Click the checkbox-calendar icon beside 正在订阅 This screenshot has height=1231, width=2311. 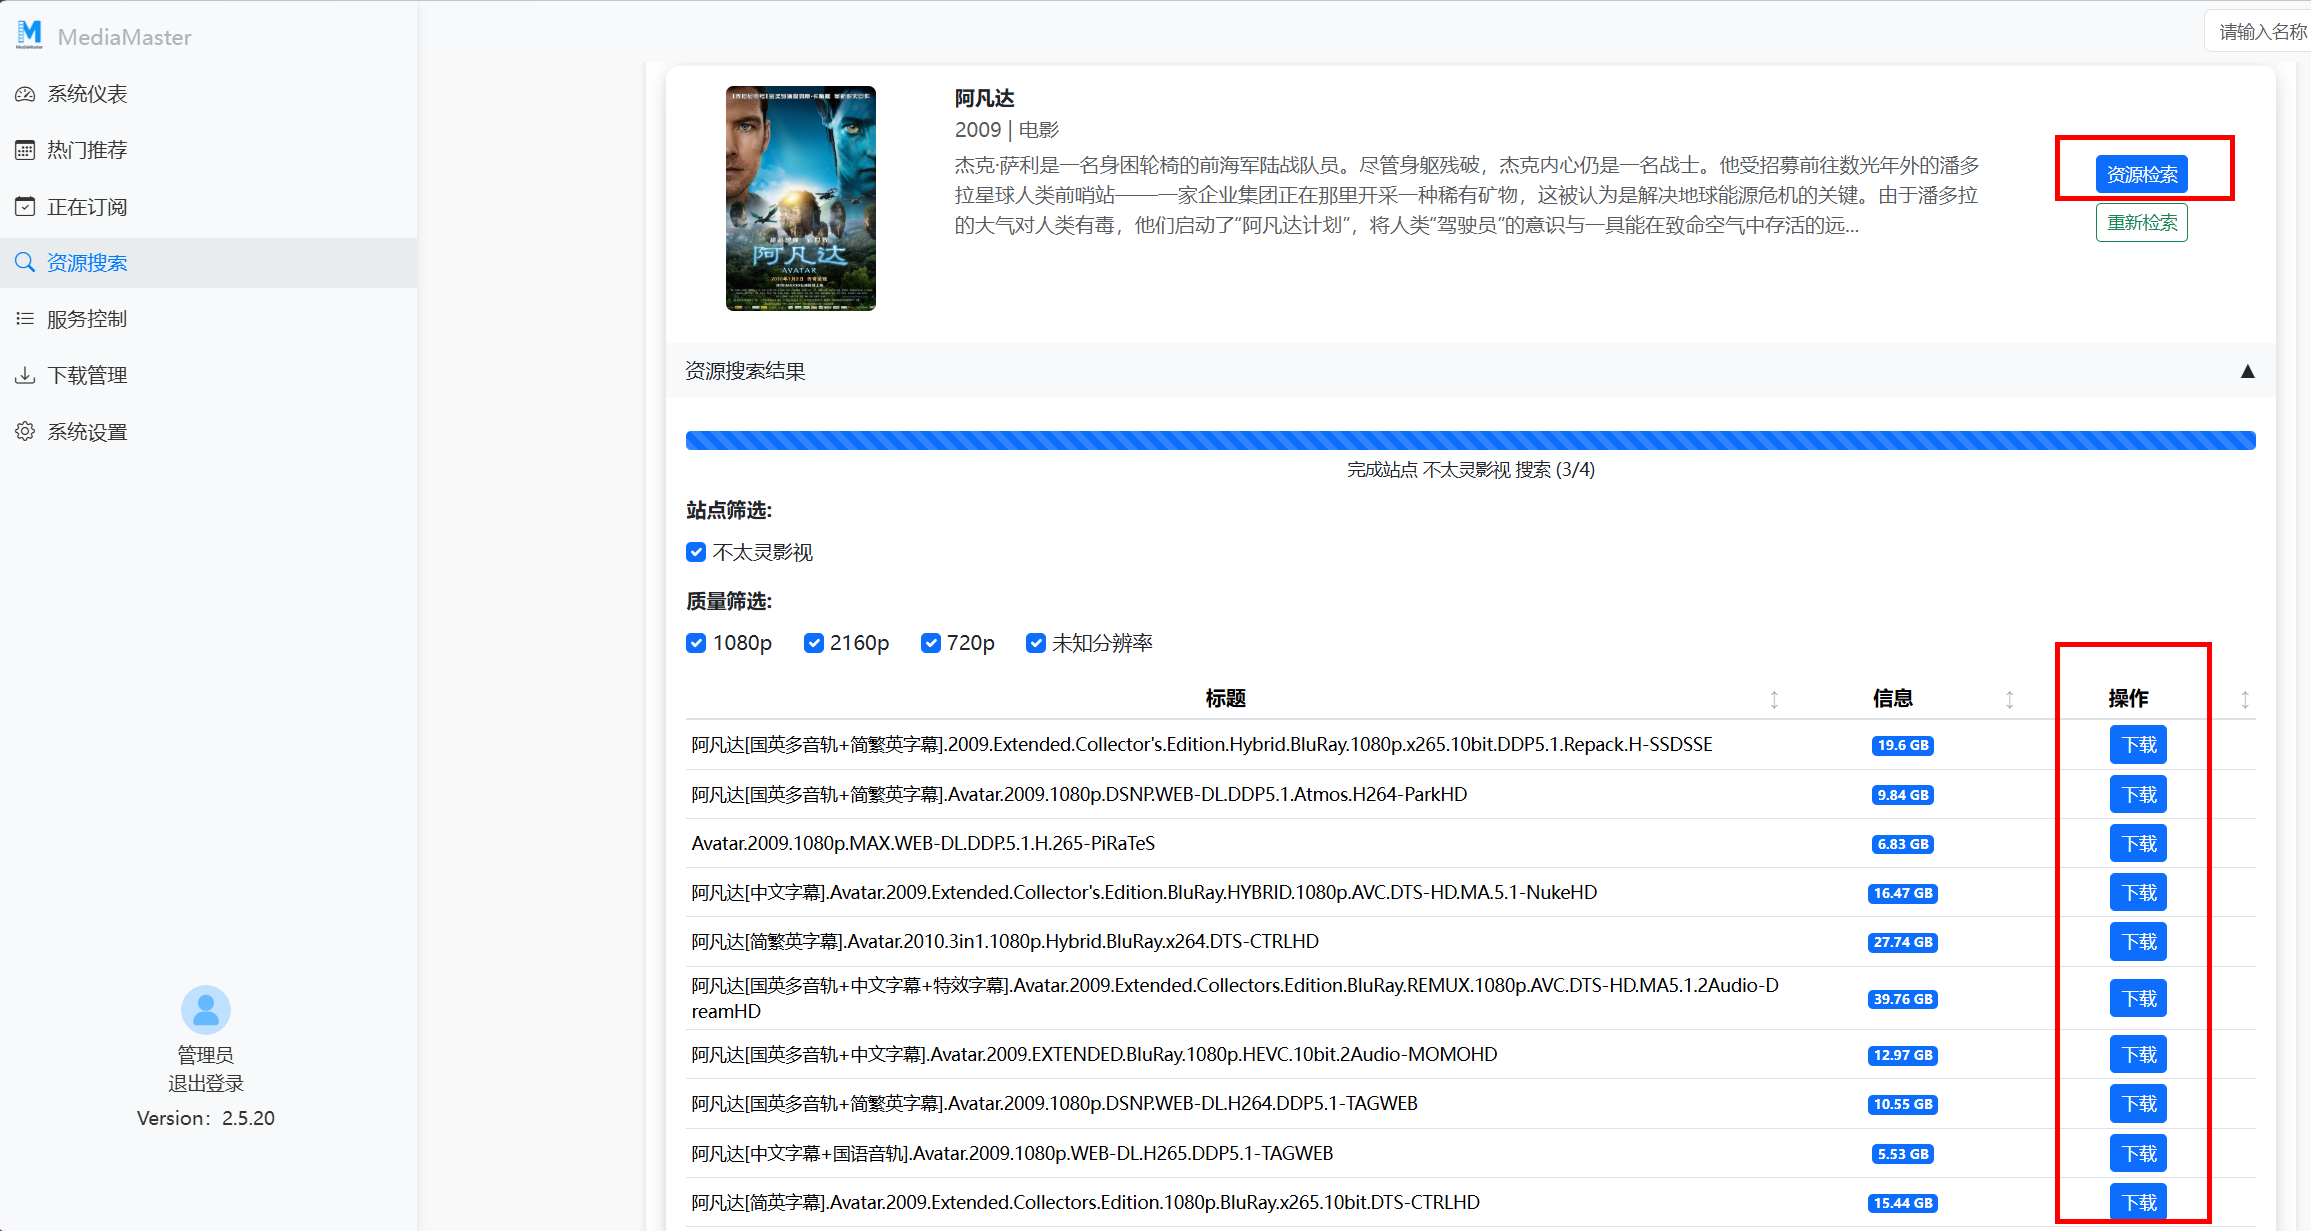(25, 207)
